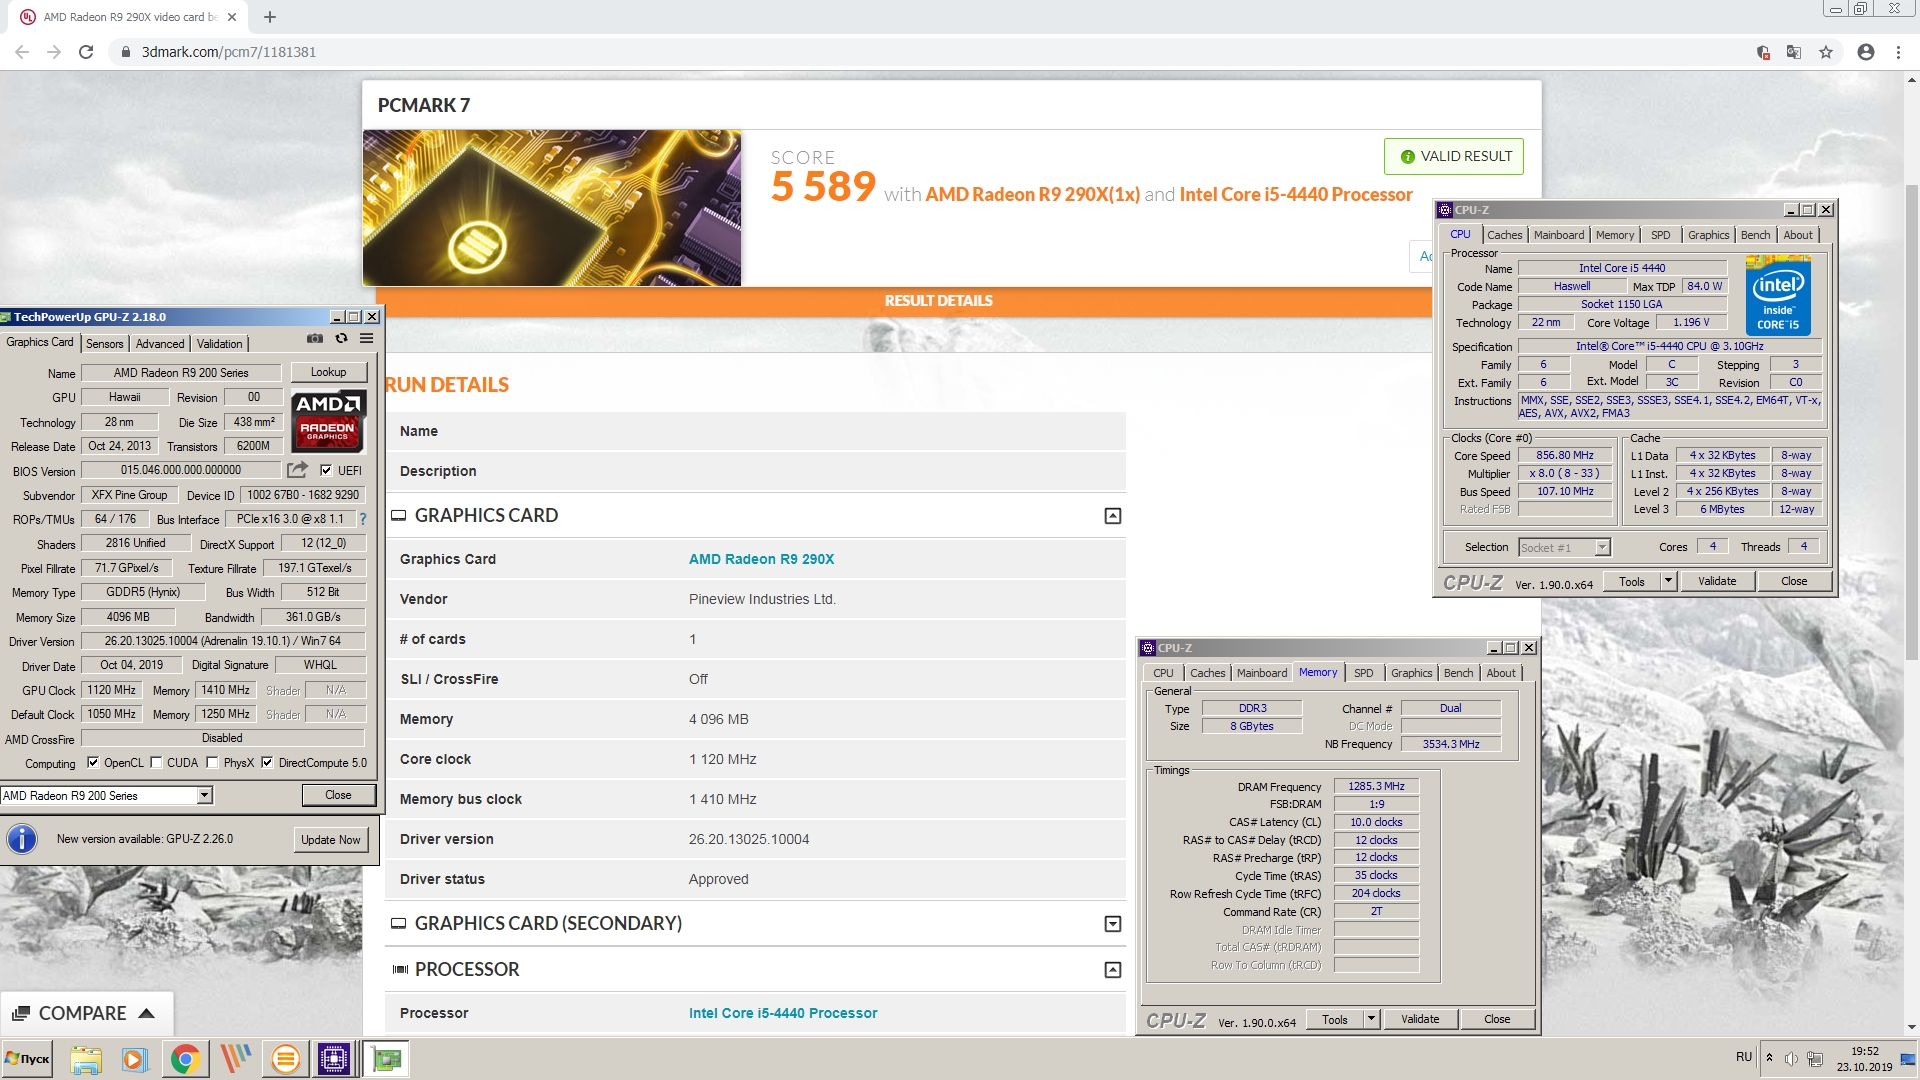
Task: Click the Lookup button in GPU-Z
Action: click(x=328, y=372)
